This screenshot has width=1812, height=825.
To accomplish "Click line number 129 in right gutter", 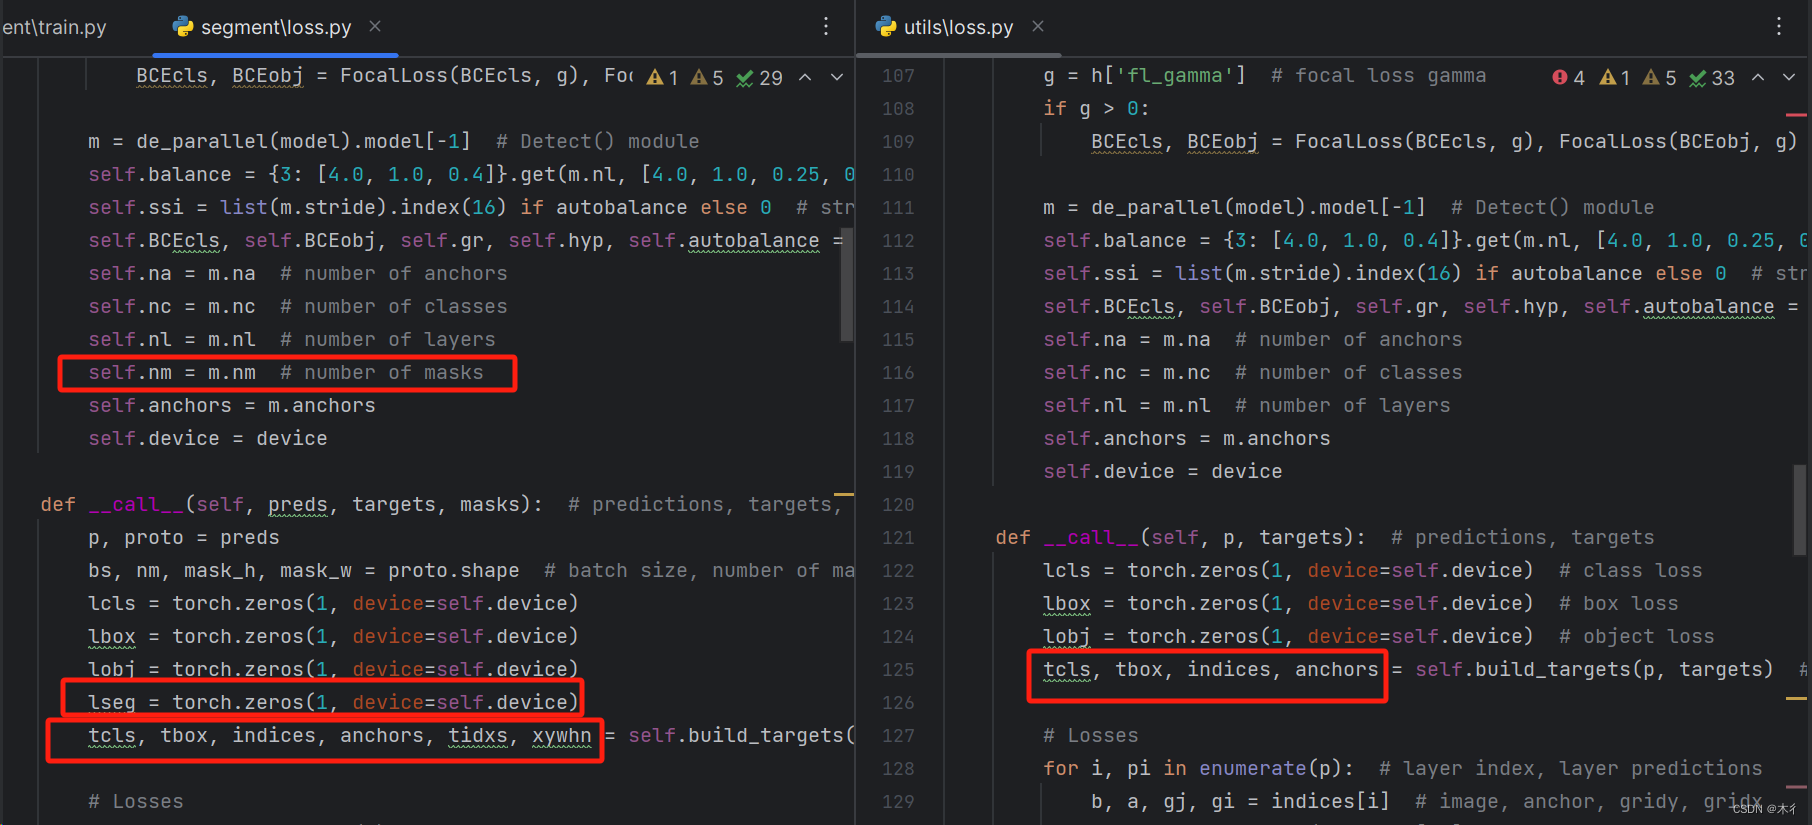I will point(898,802).
